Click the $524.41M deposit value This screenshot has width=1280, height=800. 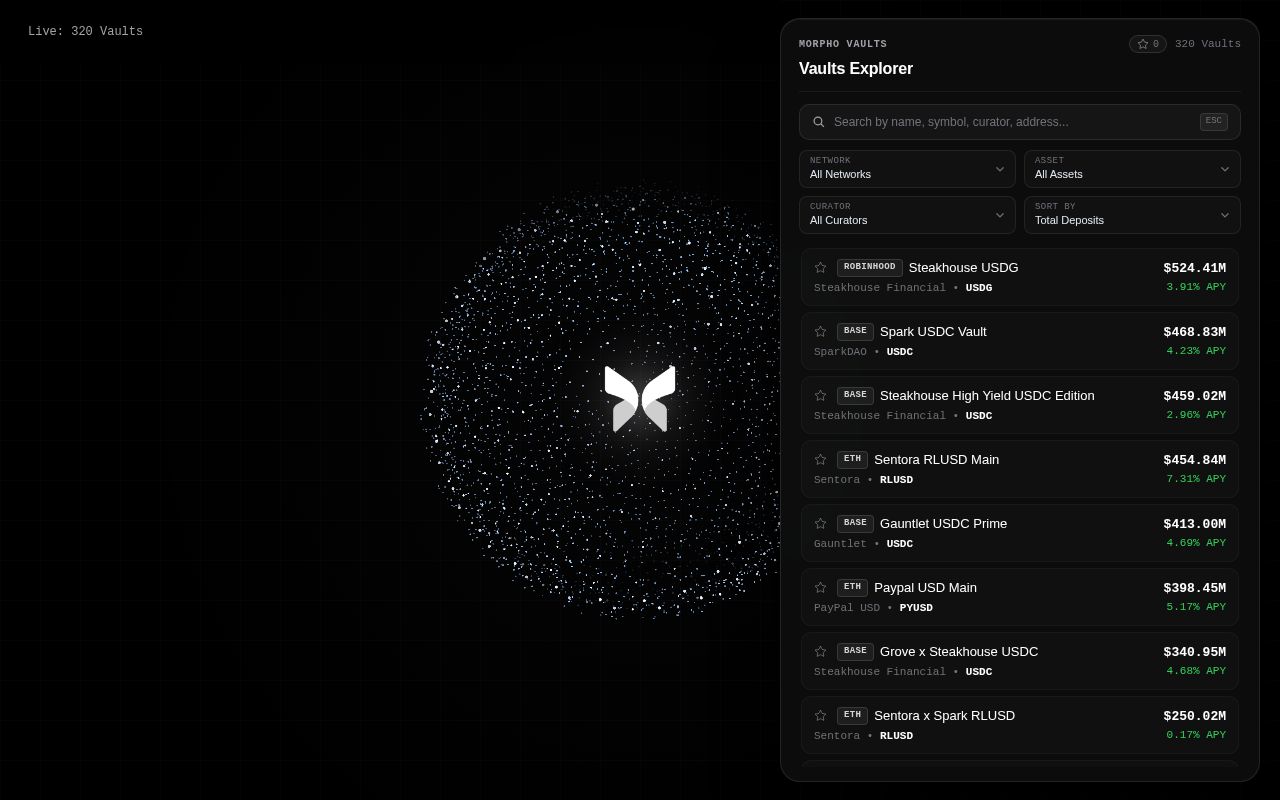1194,268
